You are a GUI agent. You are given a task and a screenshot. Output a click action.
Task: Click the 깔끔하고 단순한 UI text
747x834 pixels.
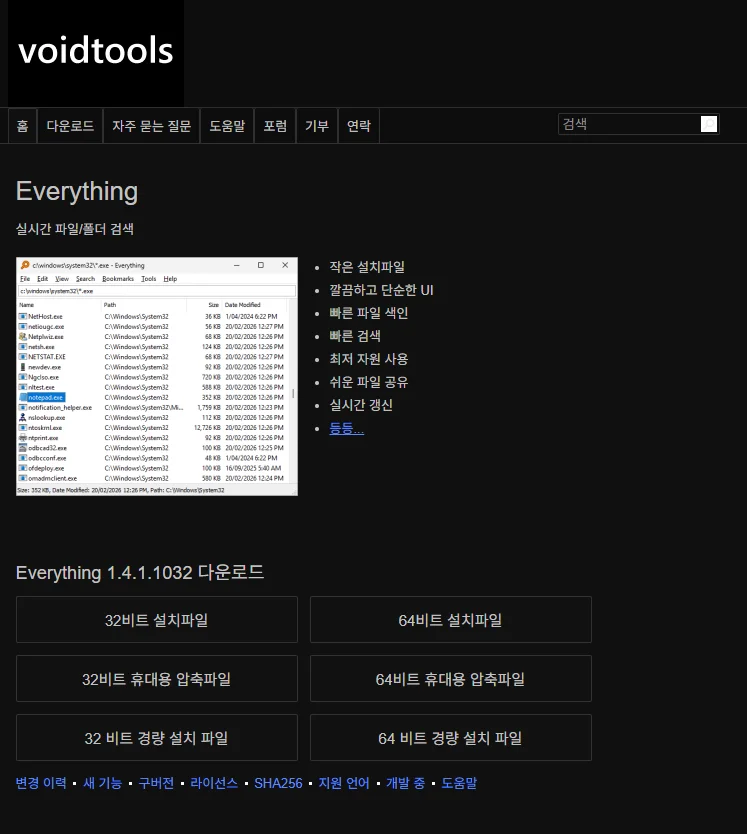tap(381, 290)
